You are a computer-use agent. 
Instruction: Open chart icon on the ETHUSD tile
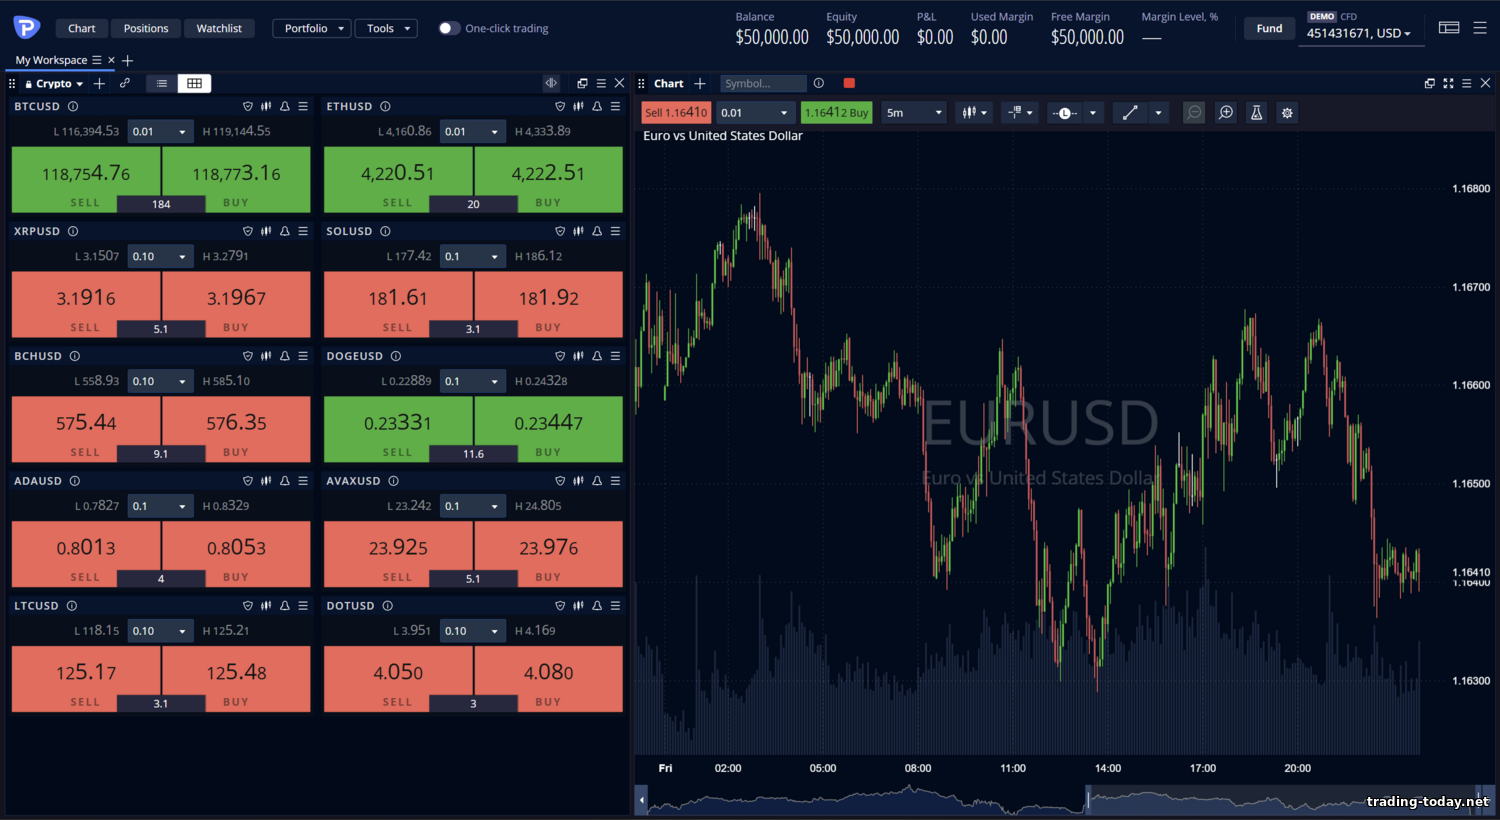point(578,106)
